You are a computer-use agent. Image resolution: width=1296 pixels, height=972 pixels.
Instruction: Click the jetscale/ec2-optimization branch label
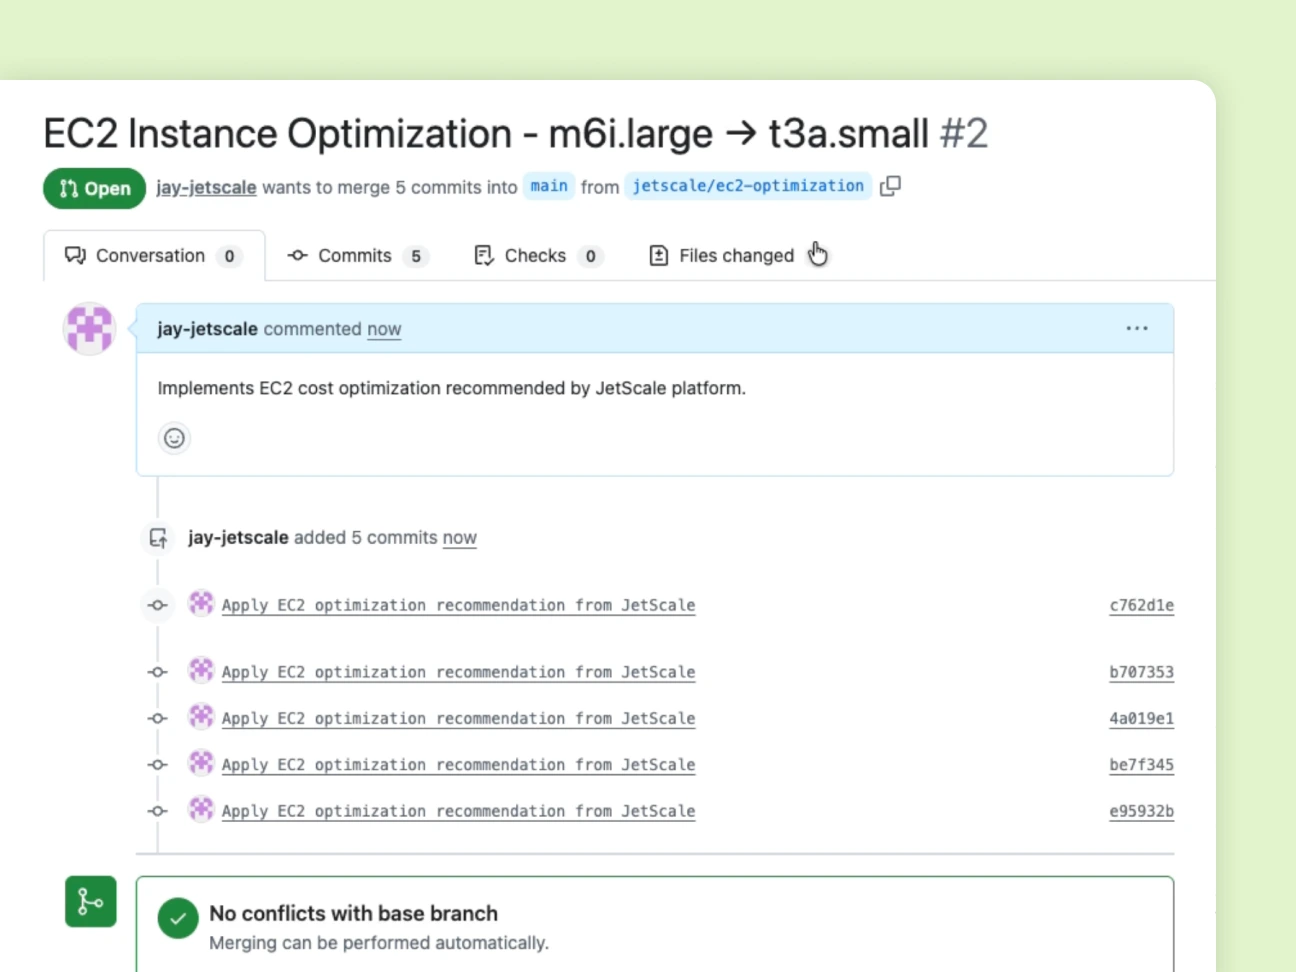coord(748,186)
